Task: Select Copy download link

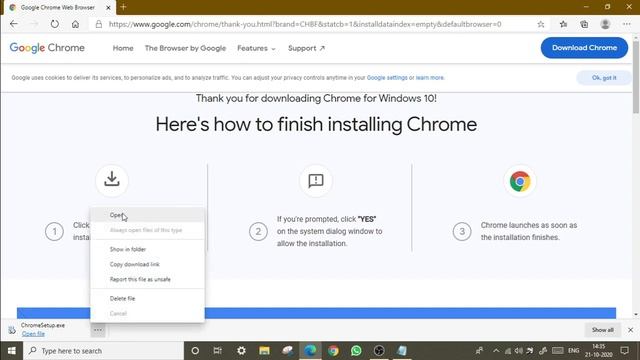Action: pyautogui.click(x=147, y=264)
